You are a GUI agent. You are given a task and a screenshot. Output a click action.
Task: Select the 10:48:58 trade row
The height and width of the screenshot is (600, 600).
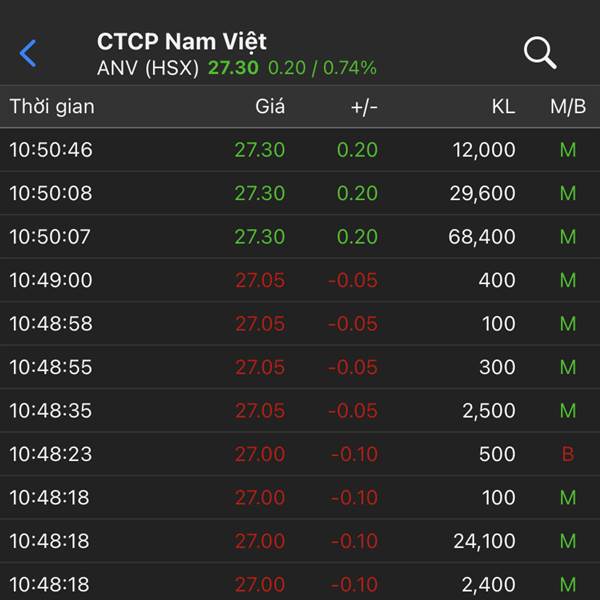click(300, 323)
